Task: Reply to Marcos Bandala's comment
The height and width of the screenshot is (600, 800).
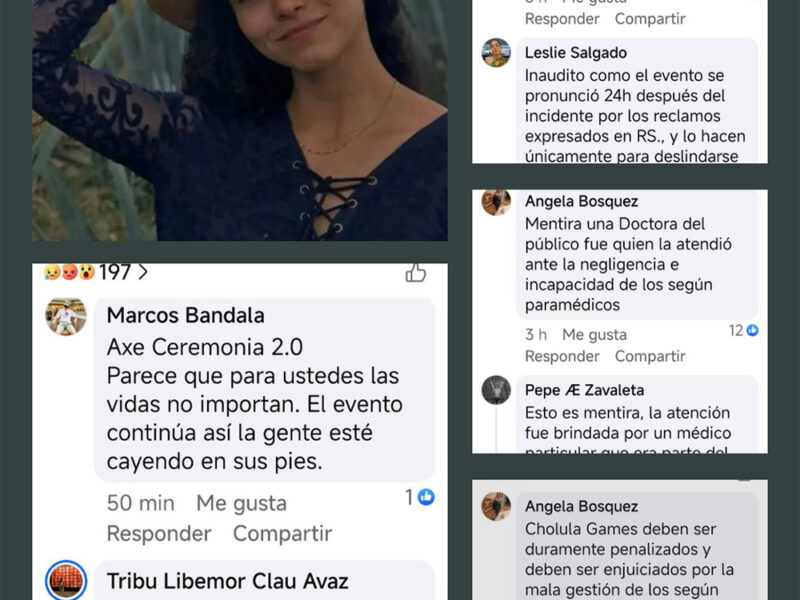Action: click(159, 534)
